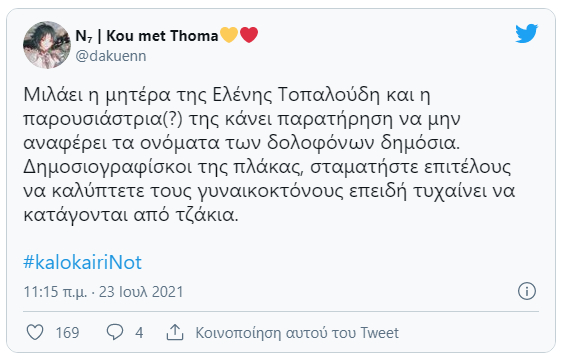Click the red heart emoji in name
Screen dimensions: 563x360
click(249, 35)
